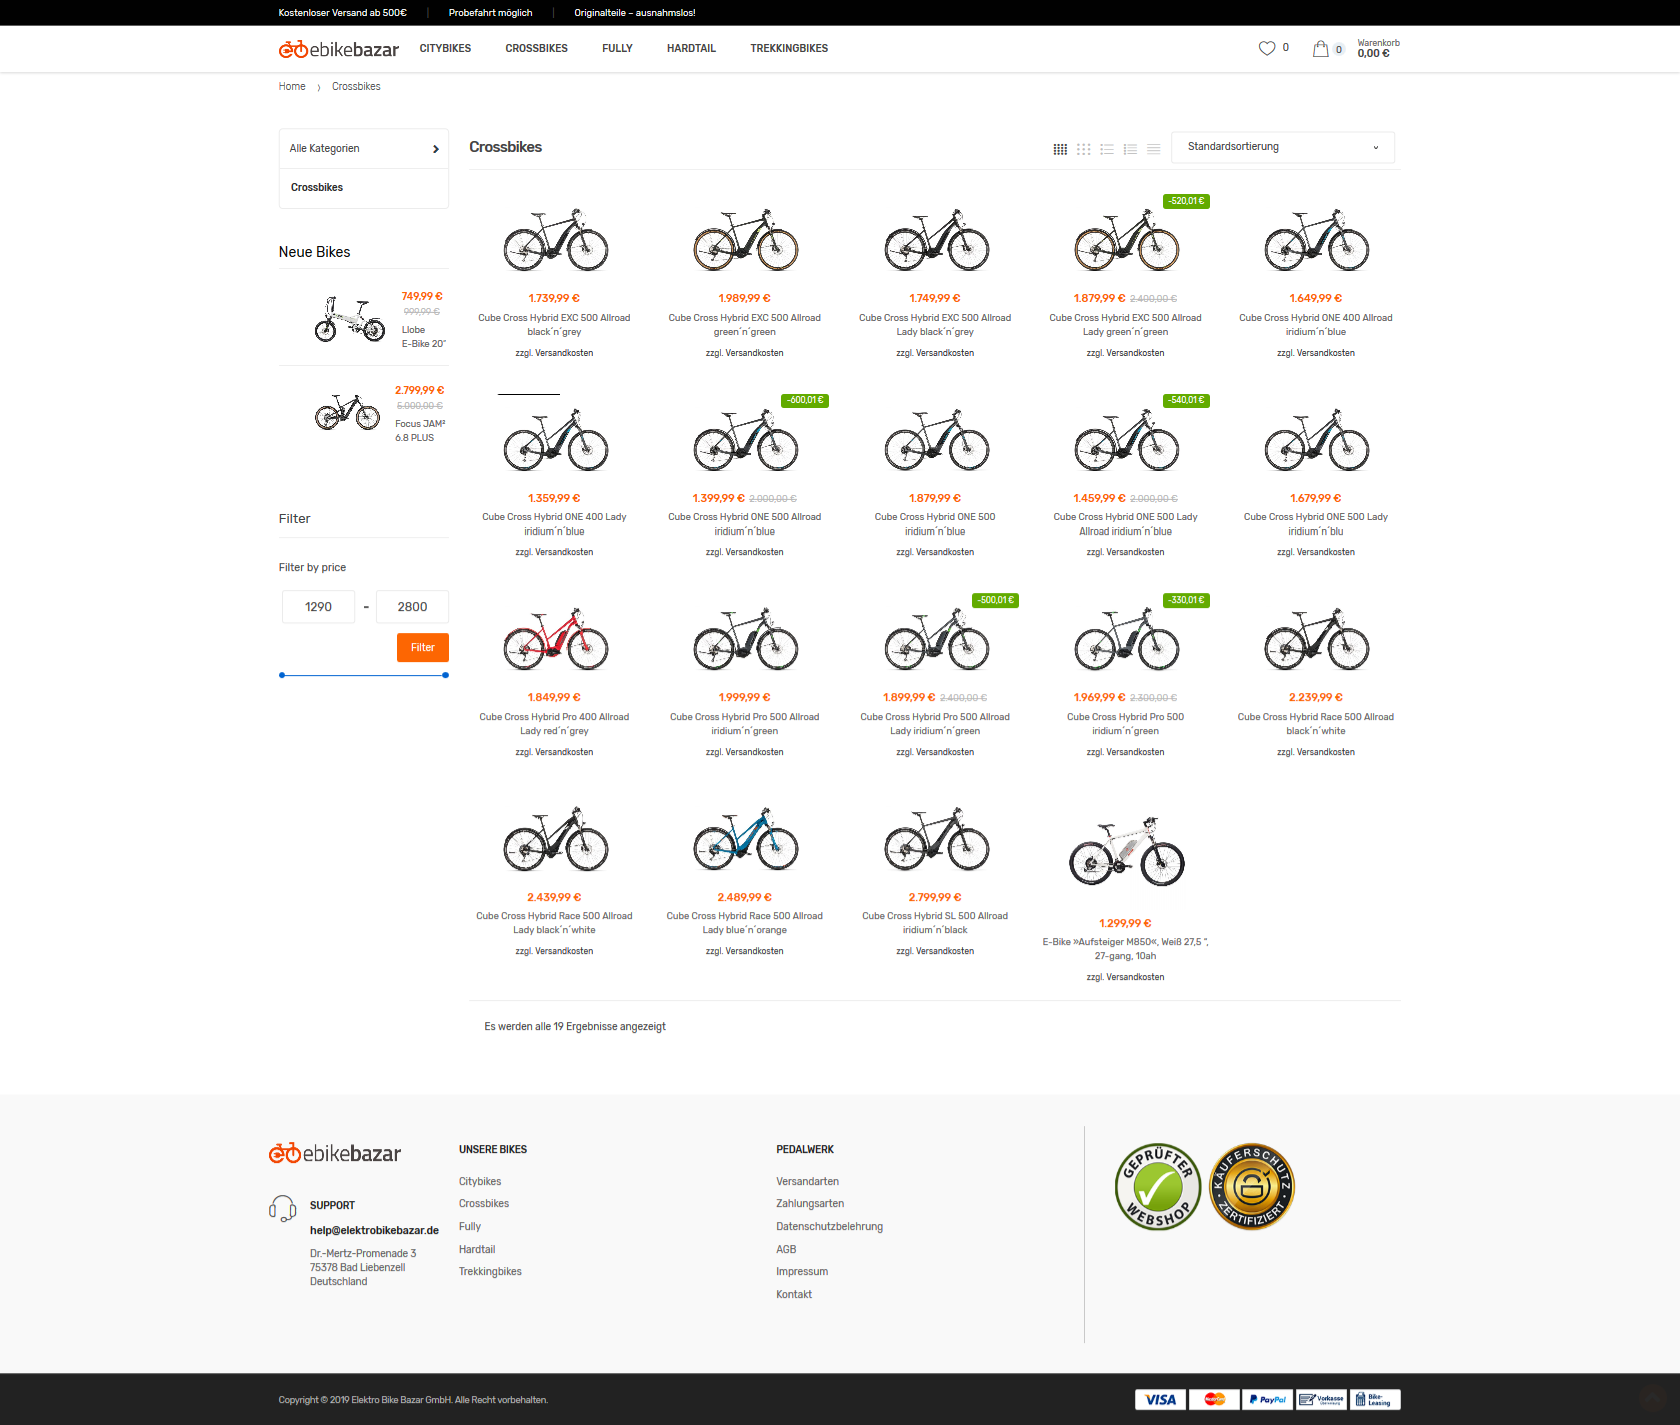Open the wishlist heart icon
This screenshot has height=1425, width=1680.
[x=1266, y=48]
